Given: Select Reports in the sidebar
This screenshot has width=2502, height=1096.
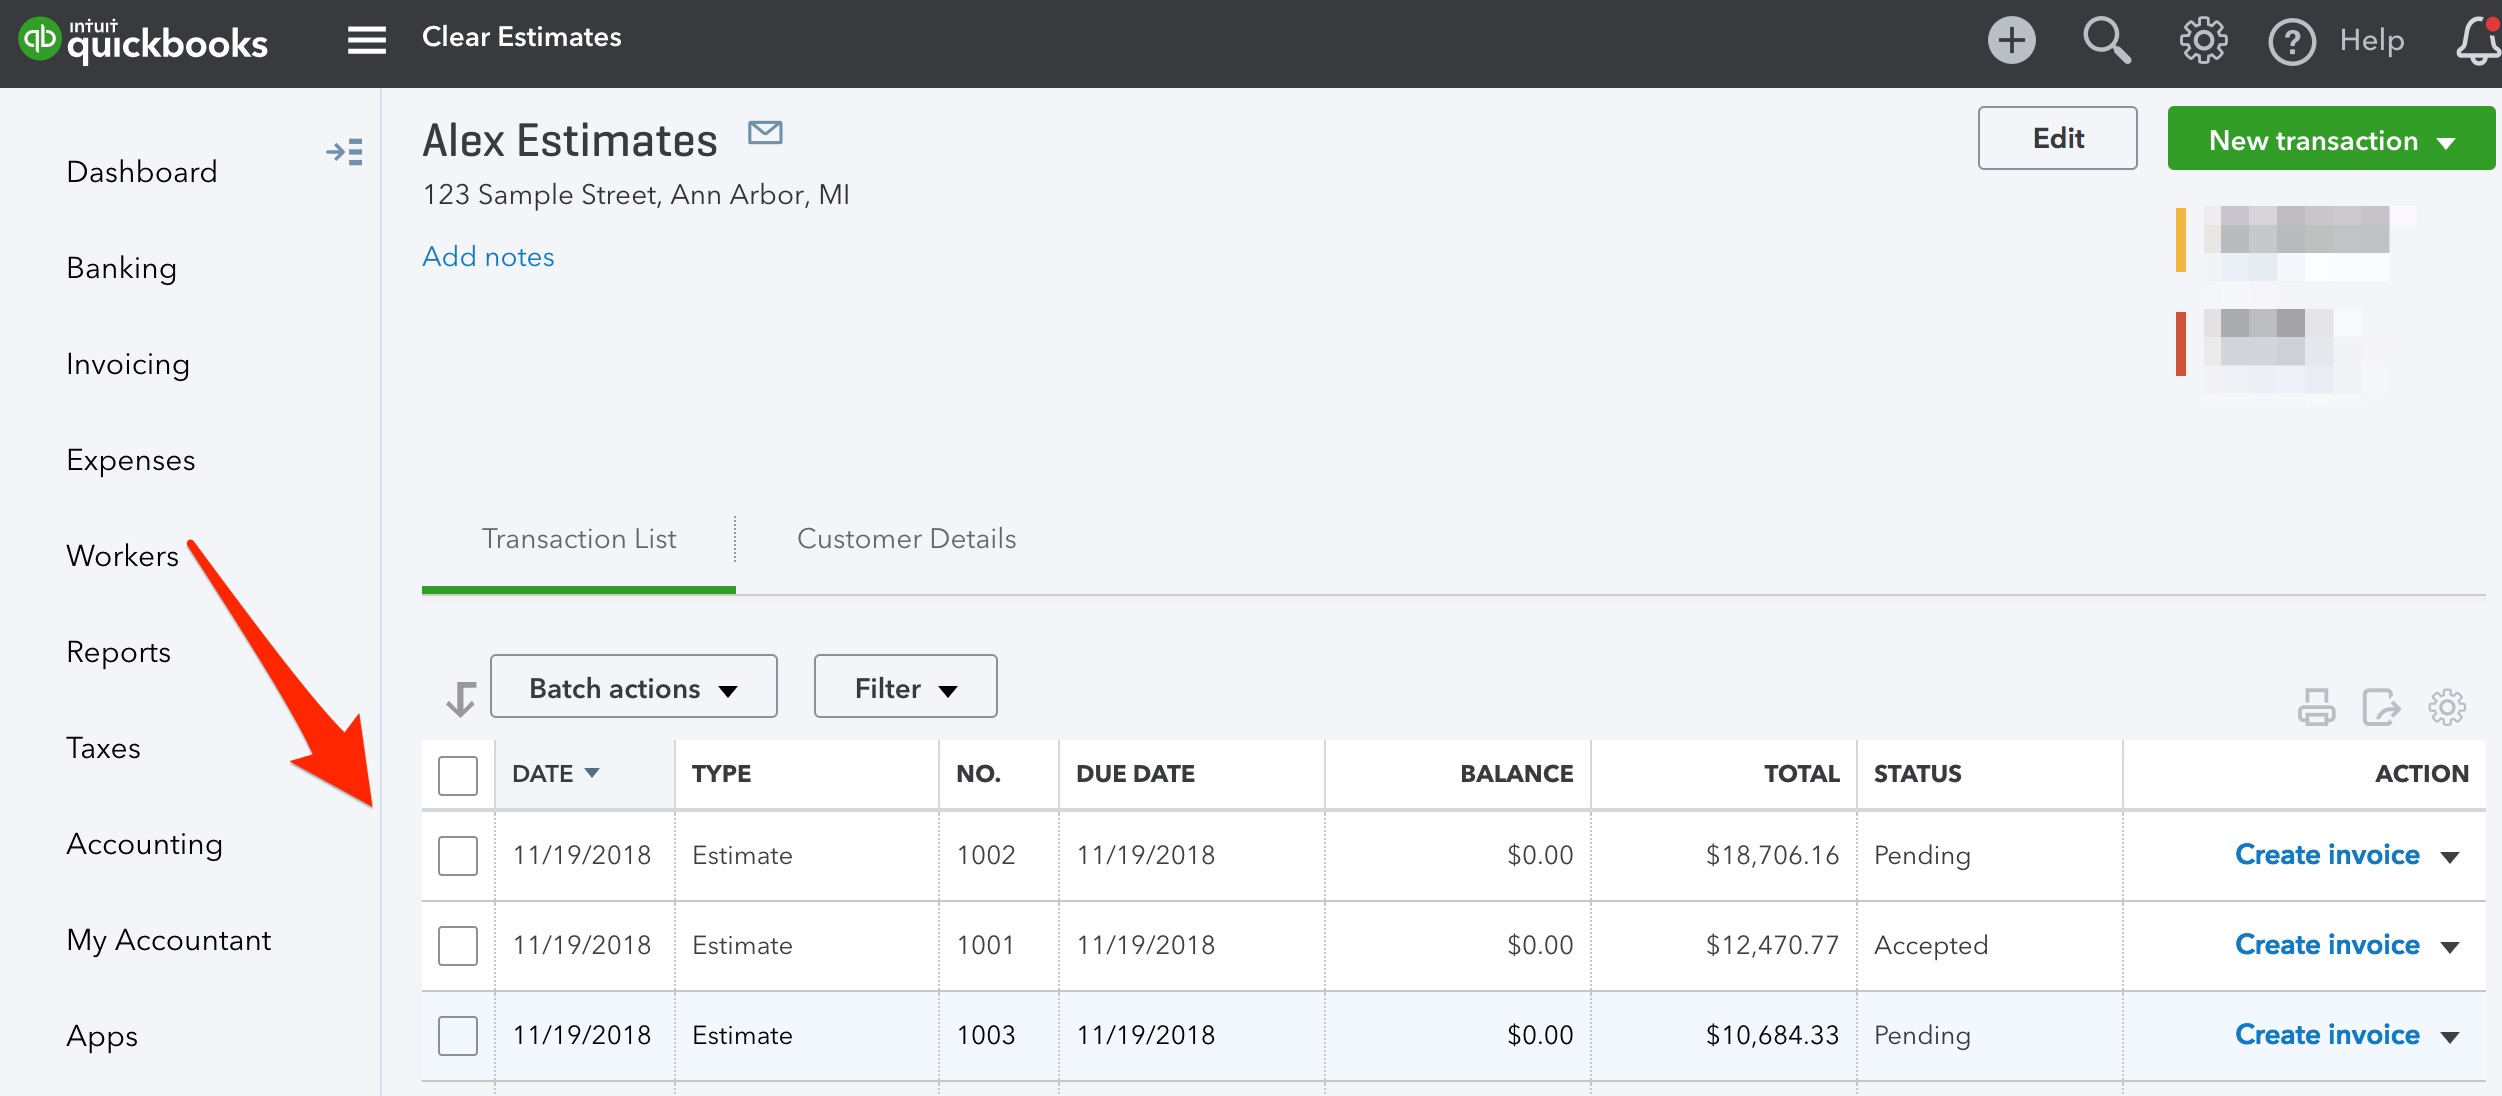Looking at the screenshot, I should coord(118,651).
